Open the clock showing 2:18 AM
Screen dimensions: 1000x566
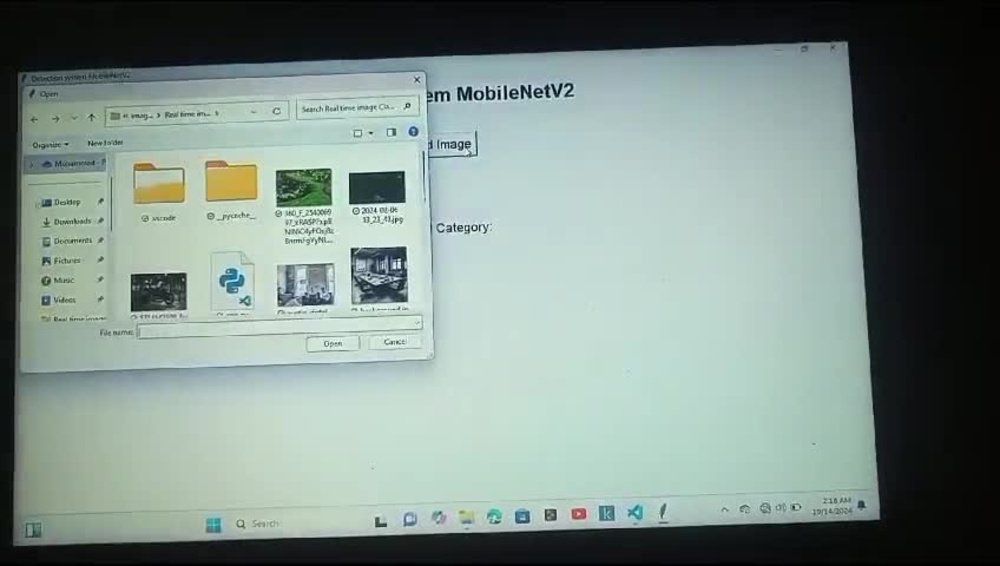(x=832, y=506)
